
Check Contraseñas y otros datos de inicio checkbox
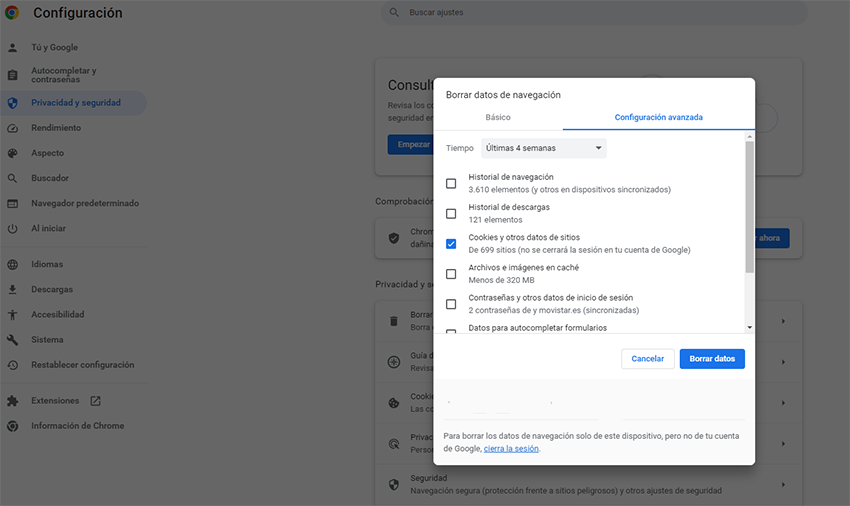pyautogui.click(x=451, y=304)
